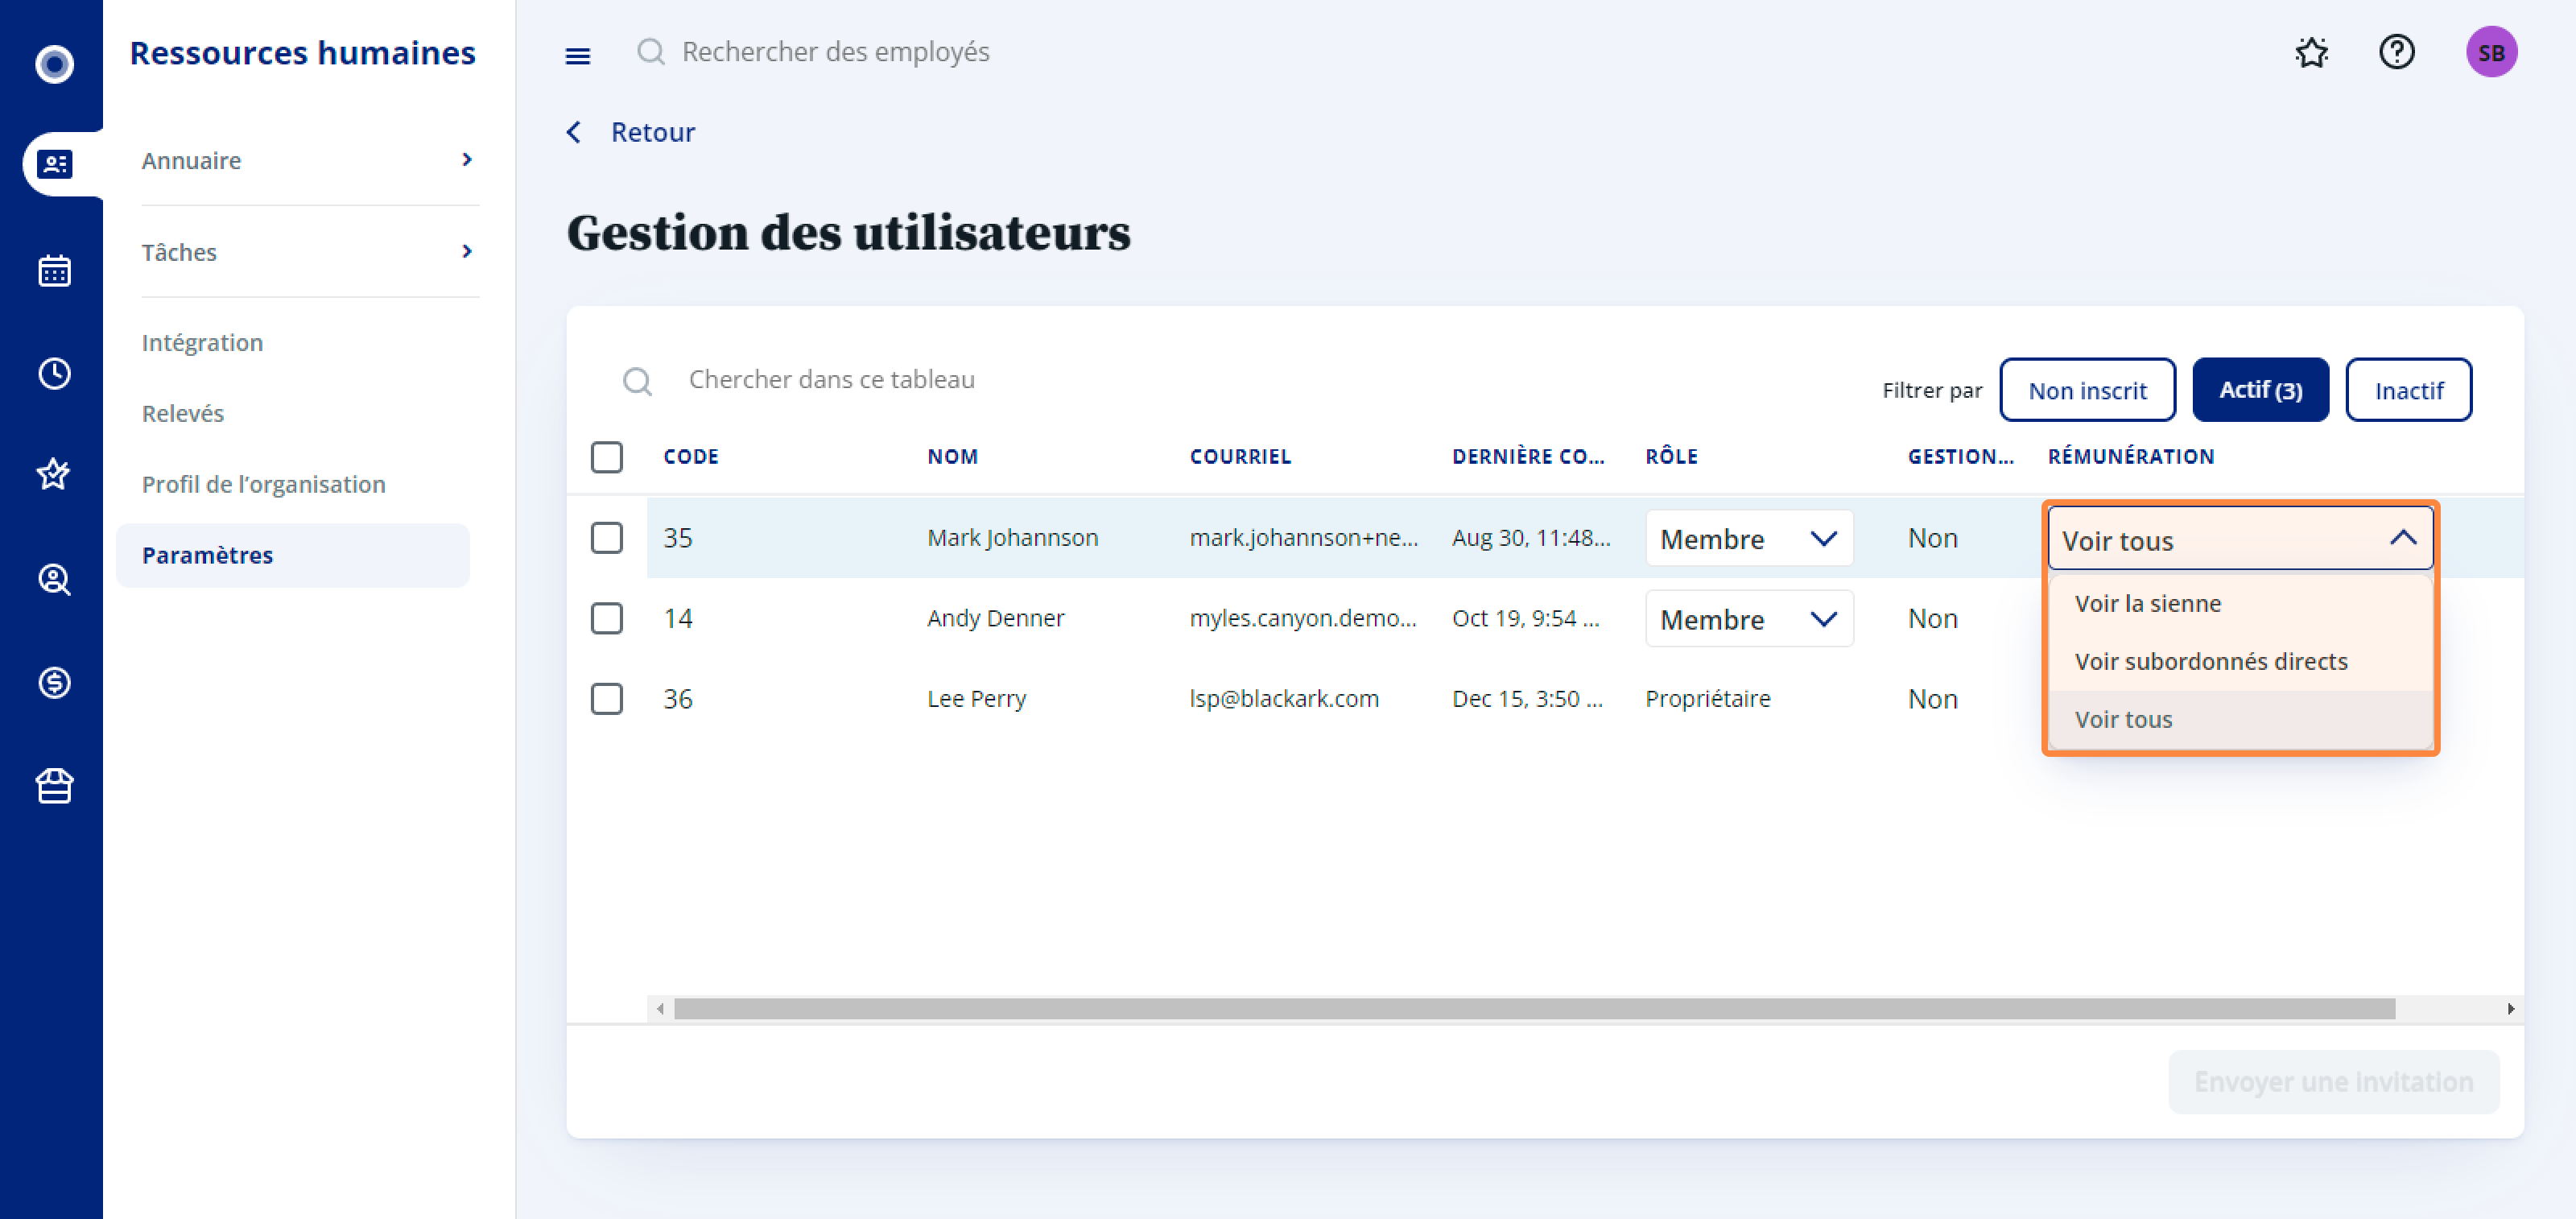Open the employee directory ID card icon
The height and width of the screenshot is (1219, 2576).
(54, 163)
